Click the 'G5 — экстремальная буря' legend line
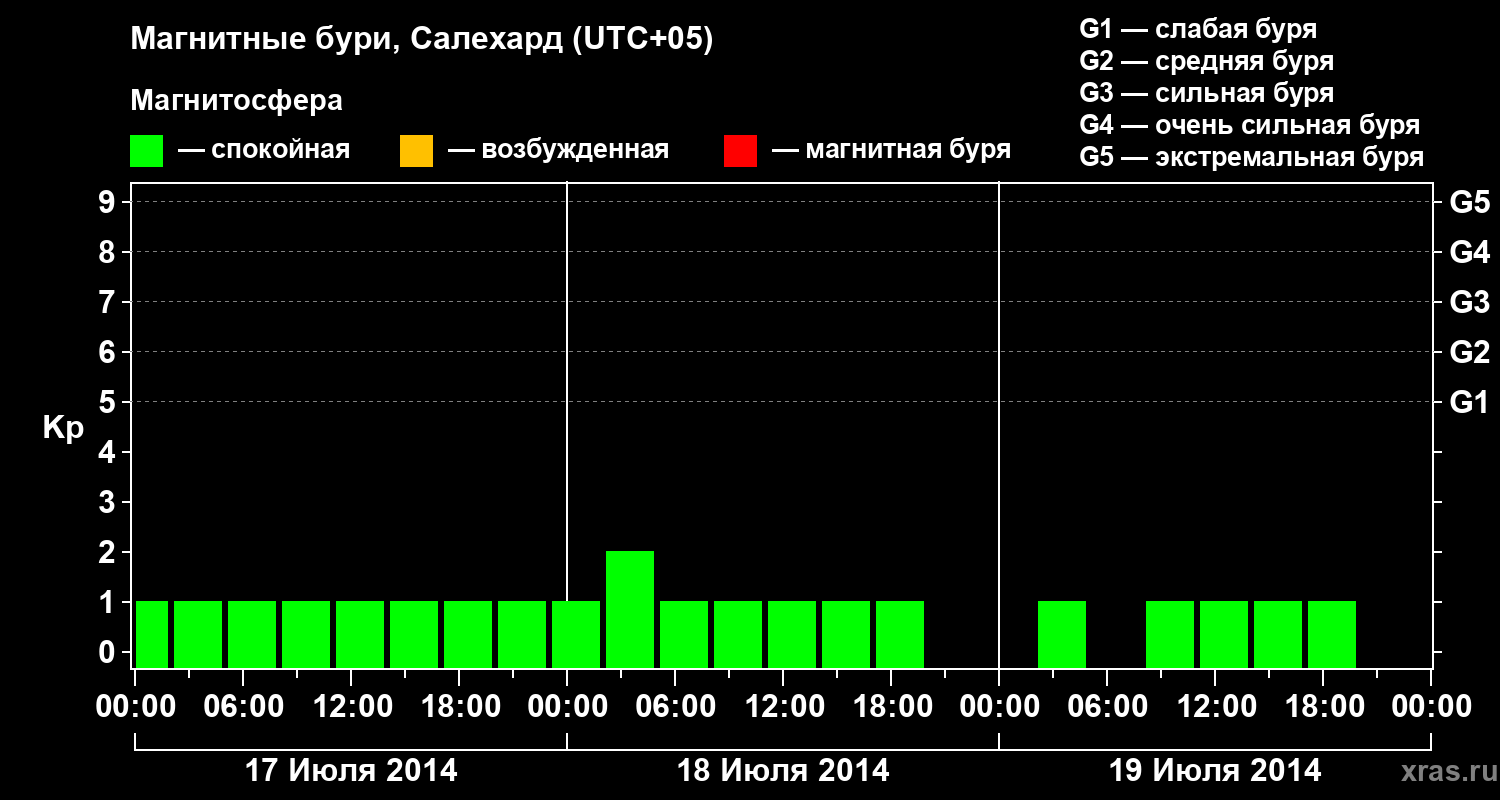 [x=1252, y=157]
